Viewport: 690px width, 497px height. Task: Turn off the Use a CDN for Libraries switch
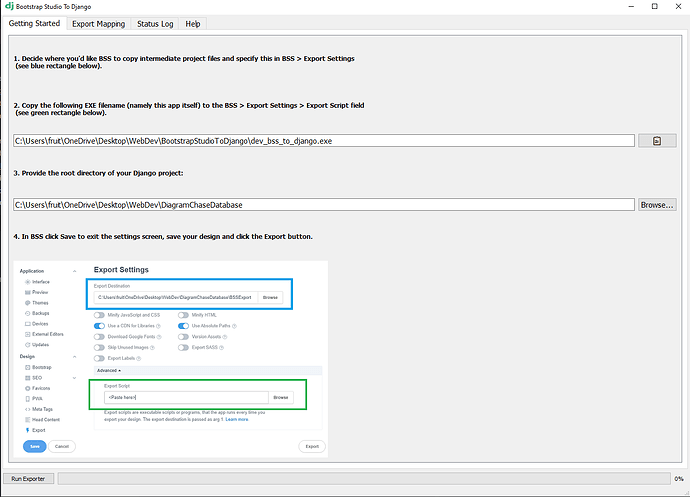99,326
